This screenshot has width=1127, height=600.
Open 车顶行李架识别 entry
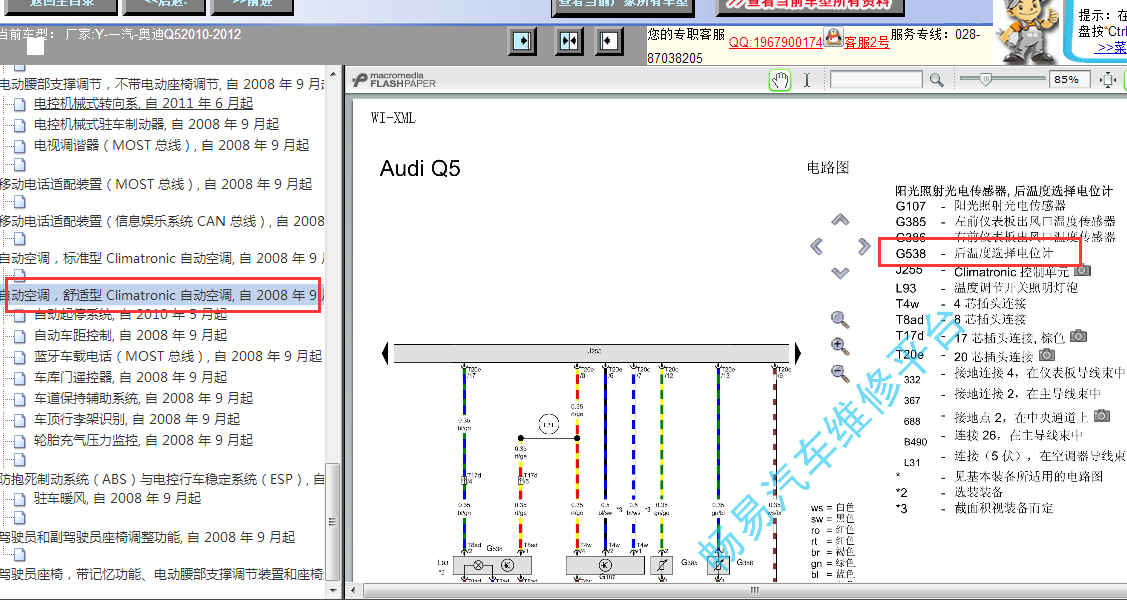(137, 419)
